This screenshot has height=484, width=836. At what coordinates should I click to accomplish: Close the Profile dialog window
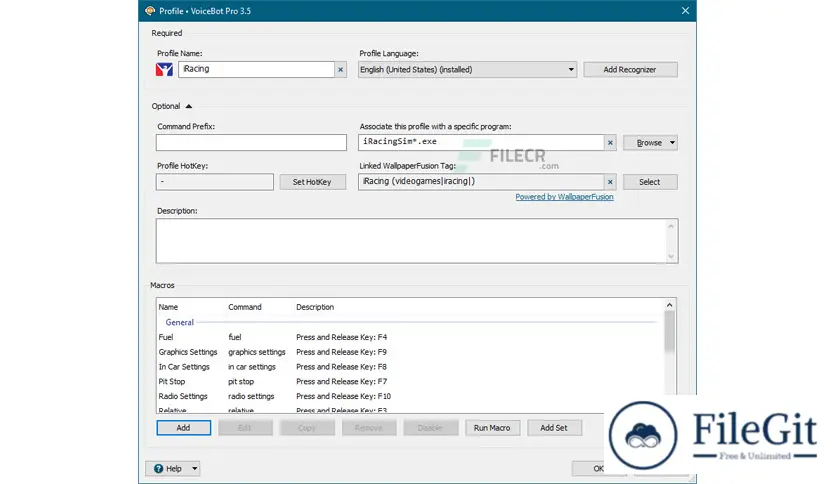pos(685,11)
